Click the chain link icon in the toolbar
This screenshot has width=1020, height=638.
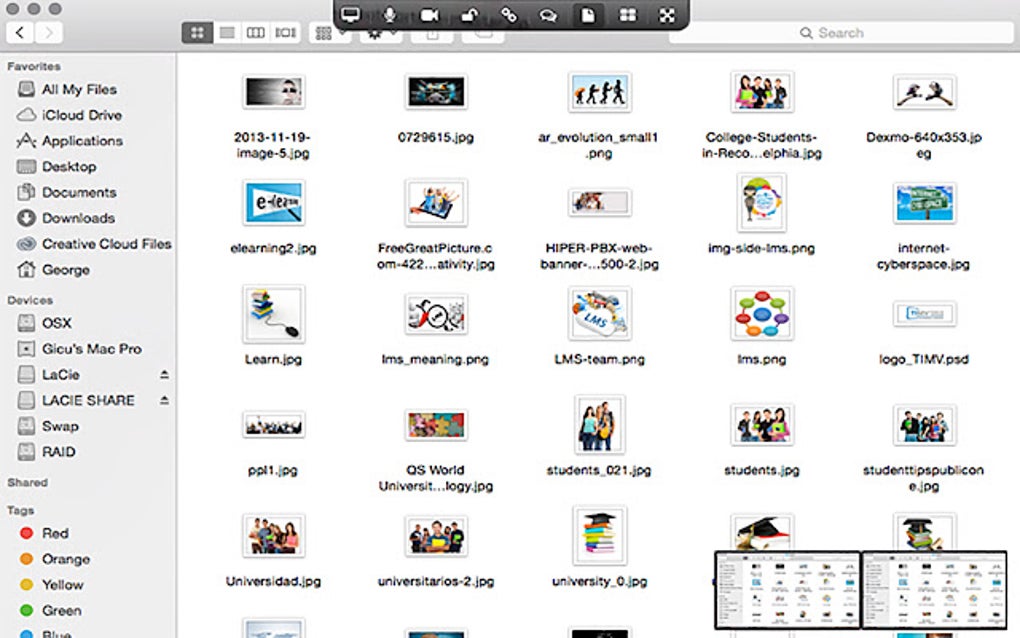[509, 15]
